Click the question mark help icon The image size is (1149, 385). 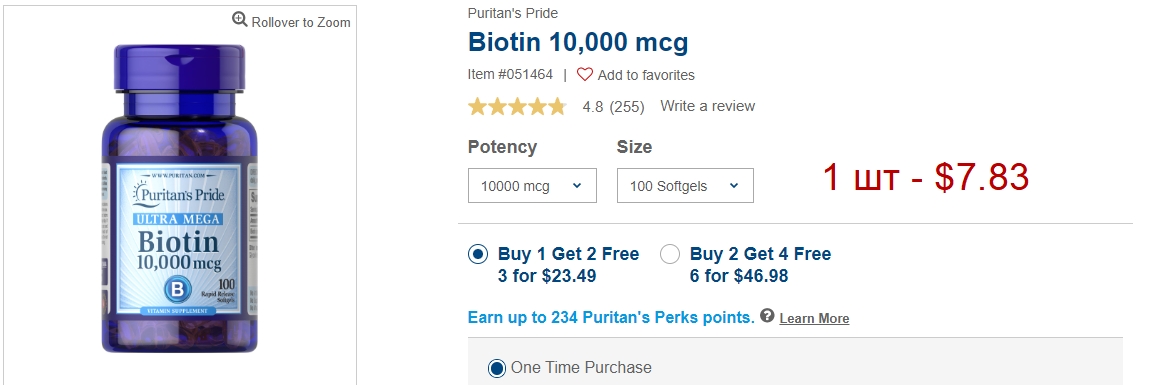coord(767,316)
